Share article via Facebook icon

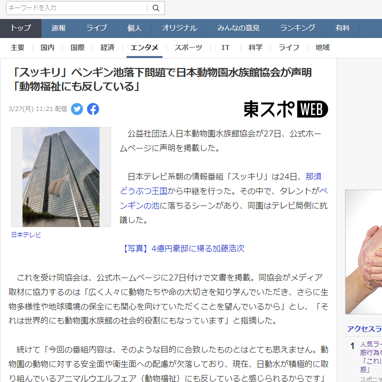pos(93,109)
